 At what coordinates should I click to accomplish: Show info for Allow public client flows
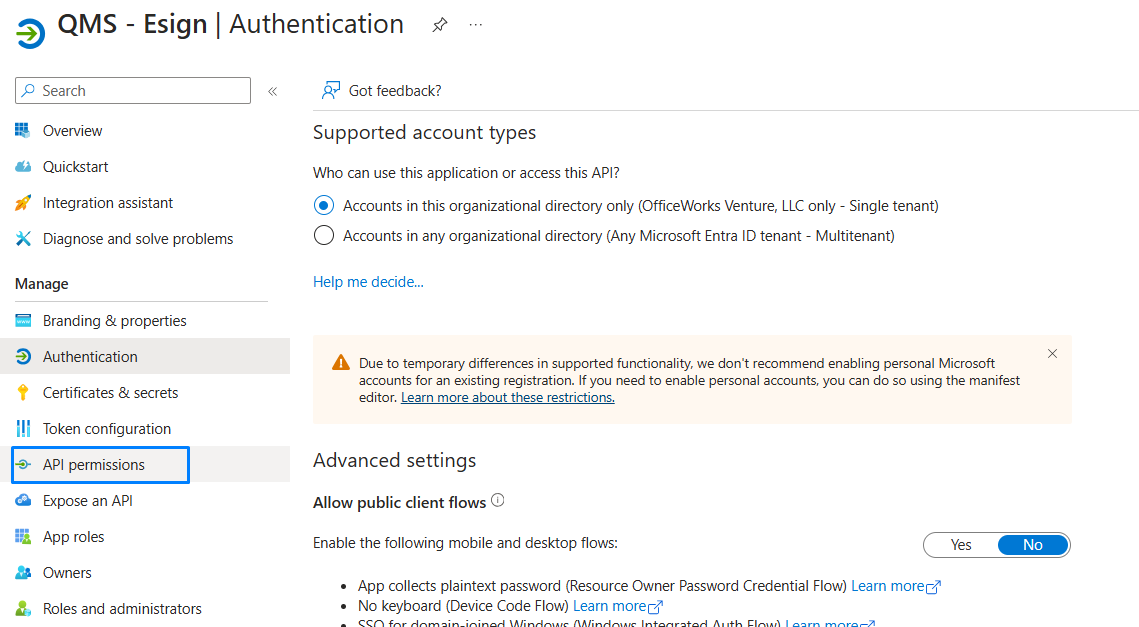click(498, 501)
